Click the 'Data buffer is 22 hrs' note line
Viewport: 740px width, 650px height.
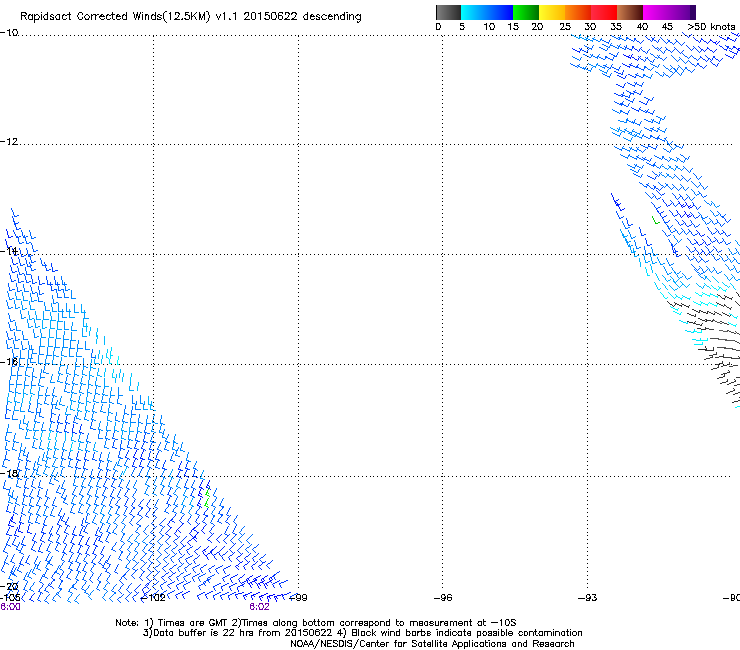(362, 633)
